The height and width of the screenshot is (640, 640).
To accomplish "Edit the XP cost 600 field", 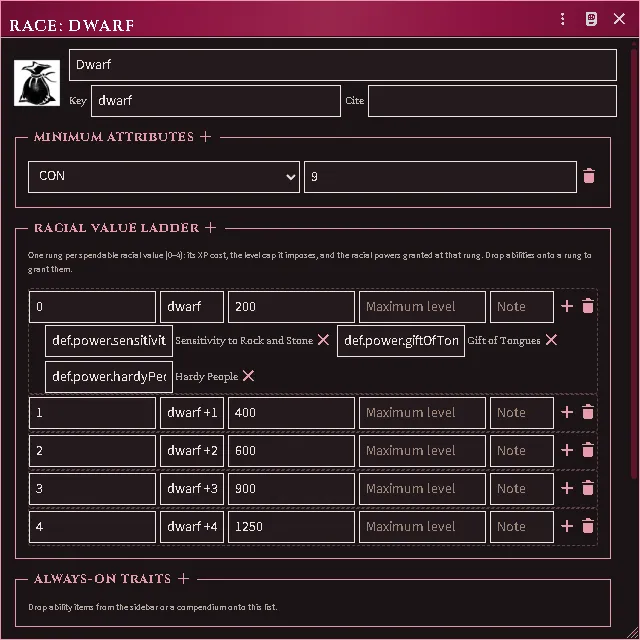I will tap(291, 451).
